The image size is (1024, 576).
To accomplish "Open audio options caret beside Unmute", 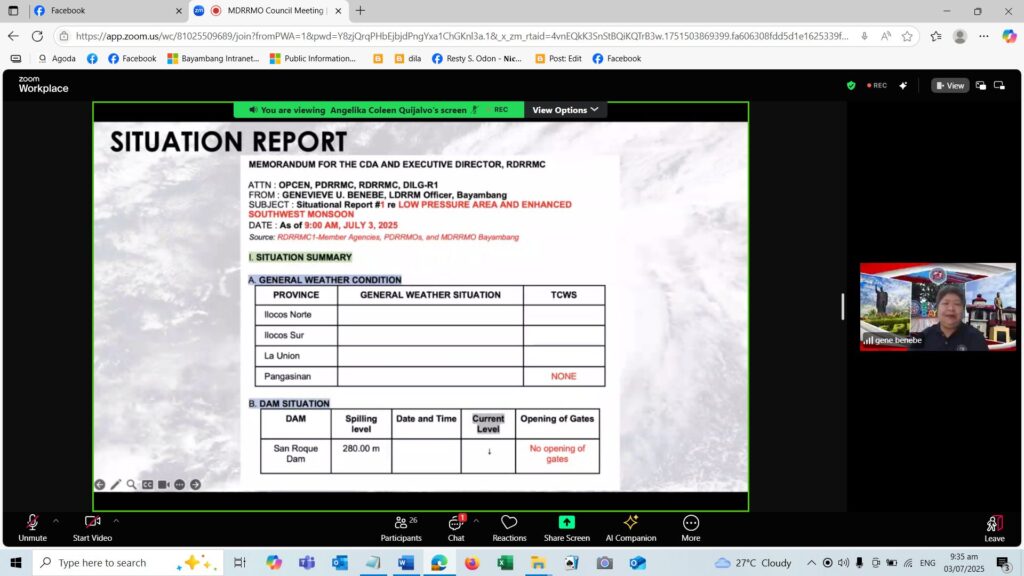I will point(56,521).
